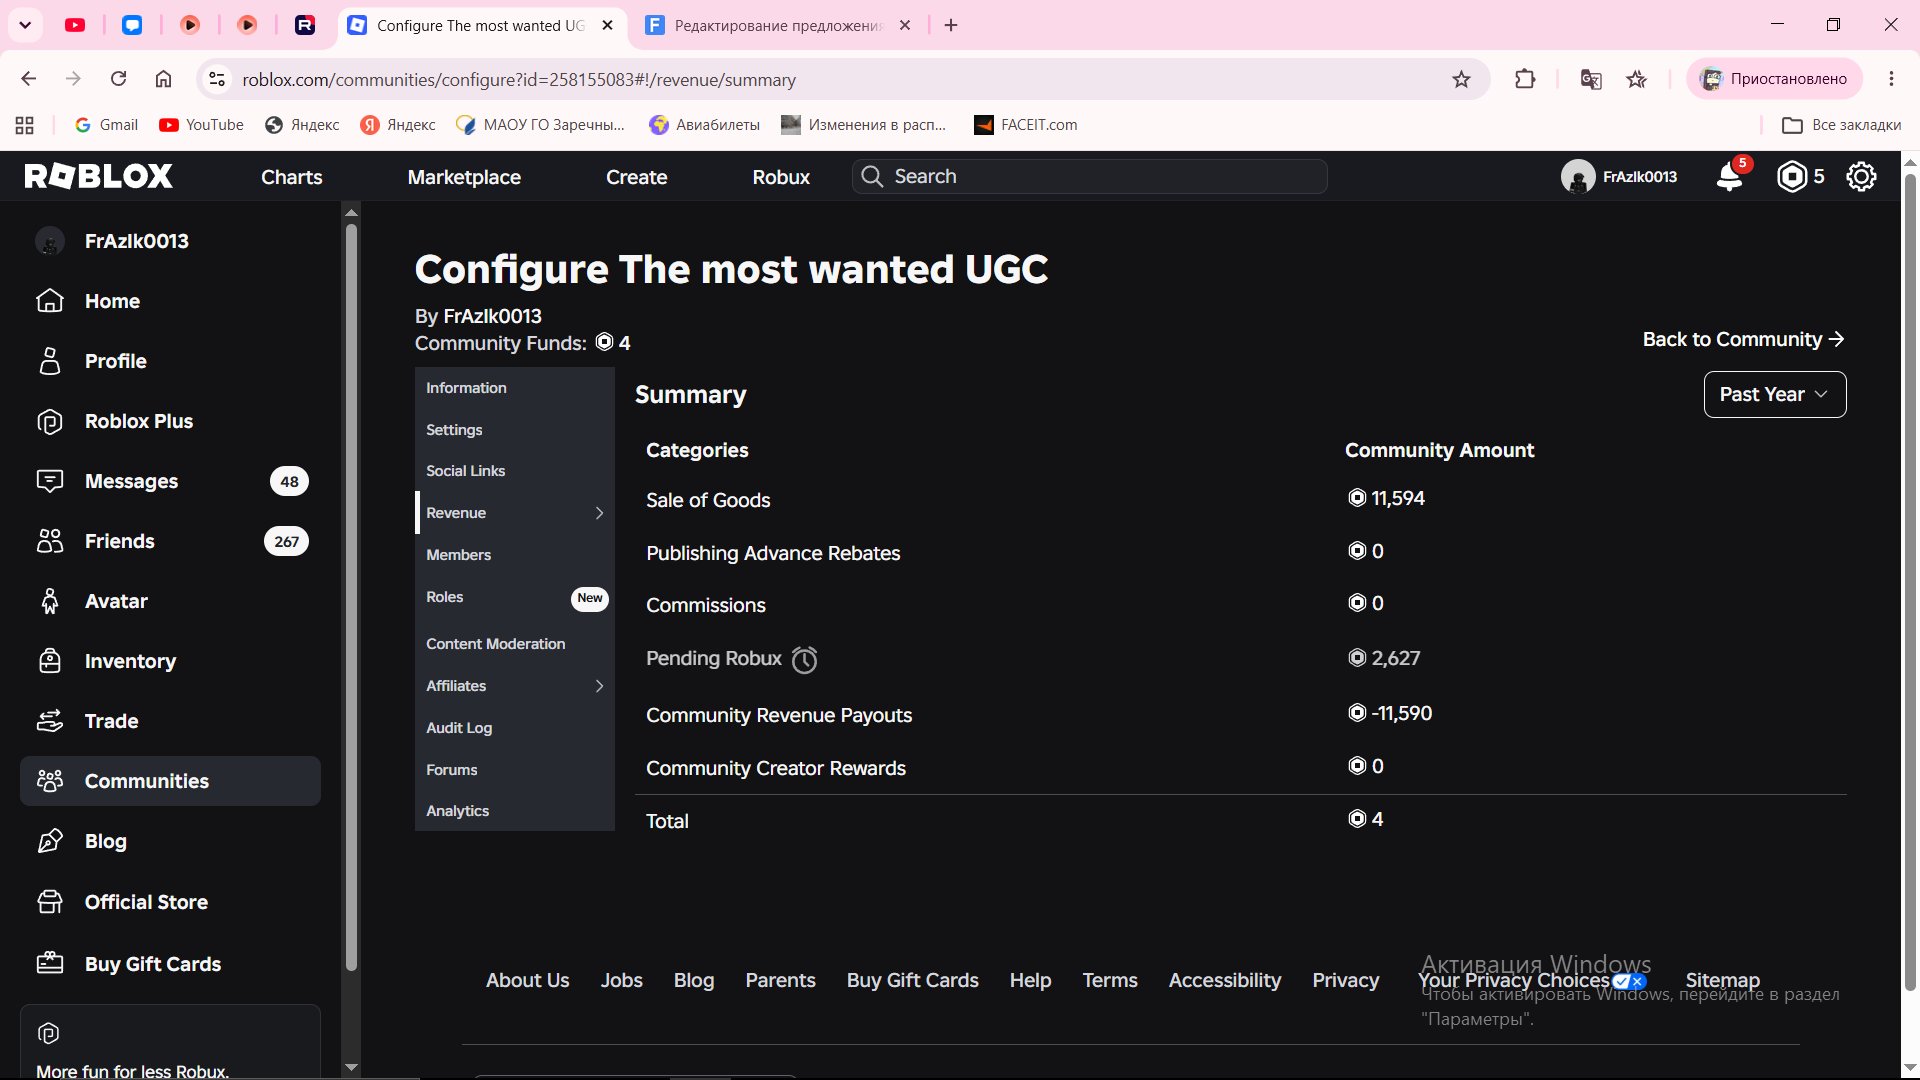This screenshot has height=1080, width=1920.
Task: Click the Sitemap footer link
Action: coord(1722,980)
